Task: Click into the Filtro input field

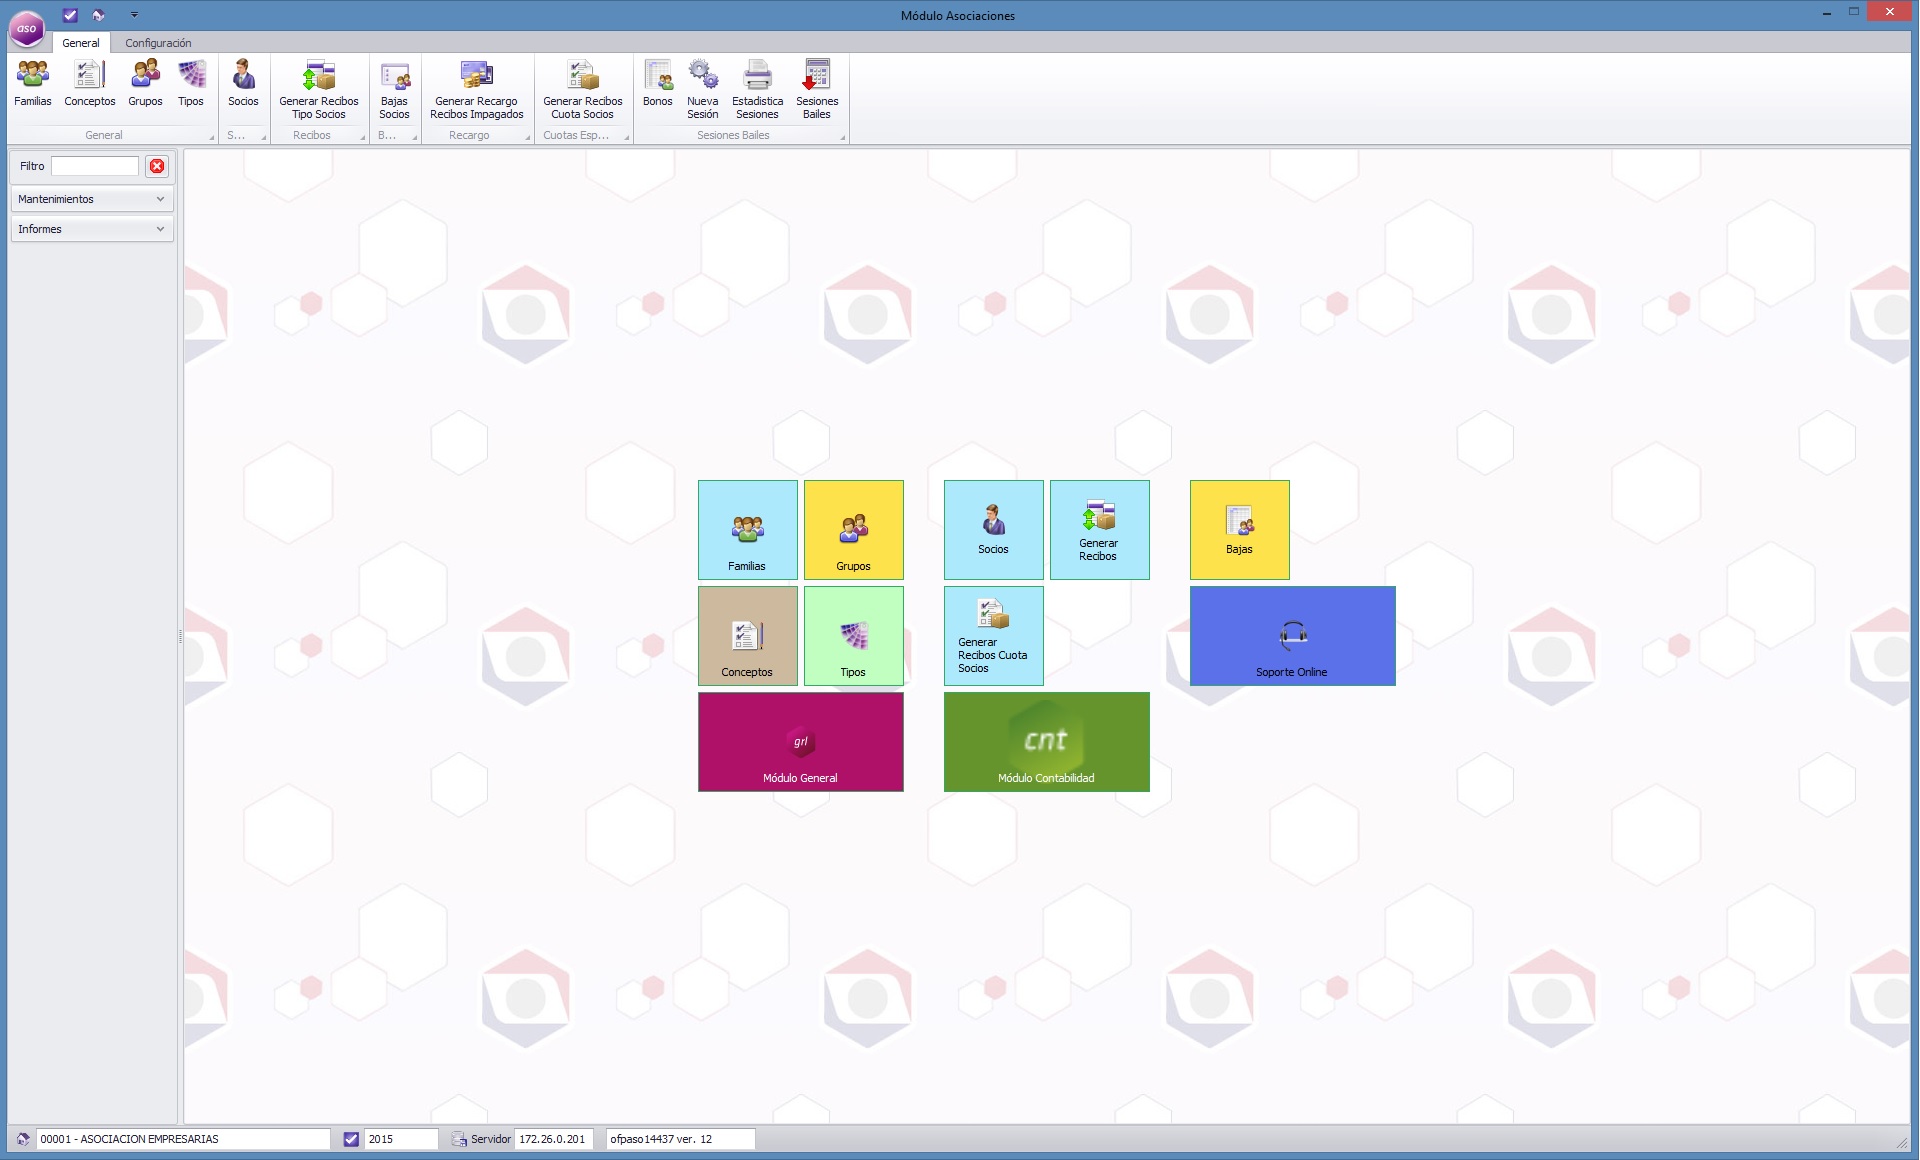Action: [95, 166]
